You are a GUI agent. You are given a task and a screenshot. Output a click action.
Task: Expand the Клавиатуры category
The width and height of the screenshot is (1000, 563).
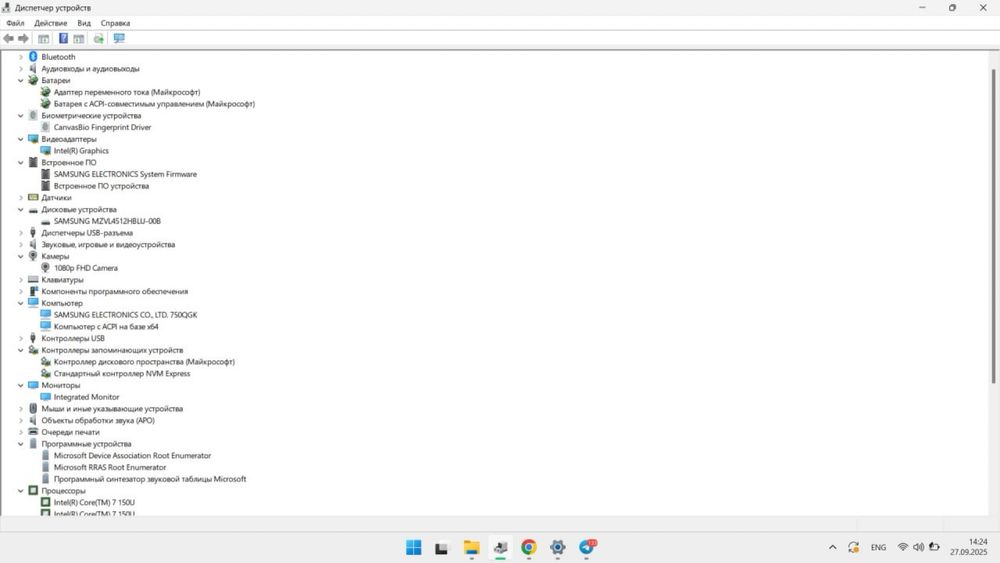point(20,279)
